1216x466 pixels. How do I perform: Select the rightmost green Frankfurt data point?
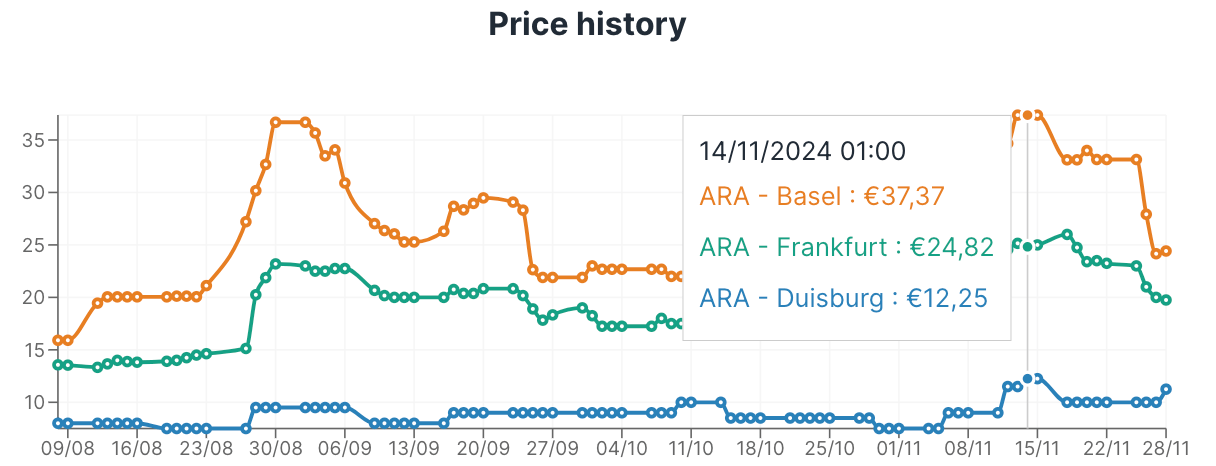tap(1166, 300)
